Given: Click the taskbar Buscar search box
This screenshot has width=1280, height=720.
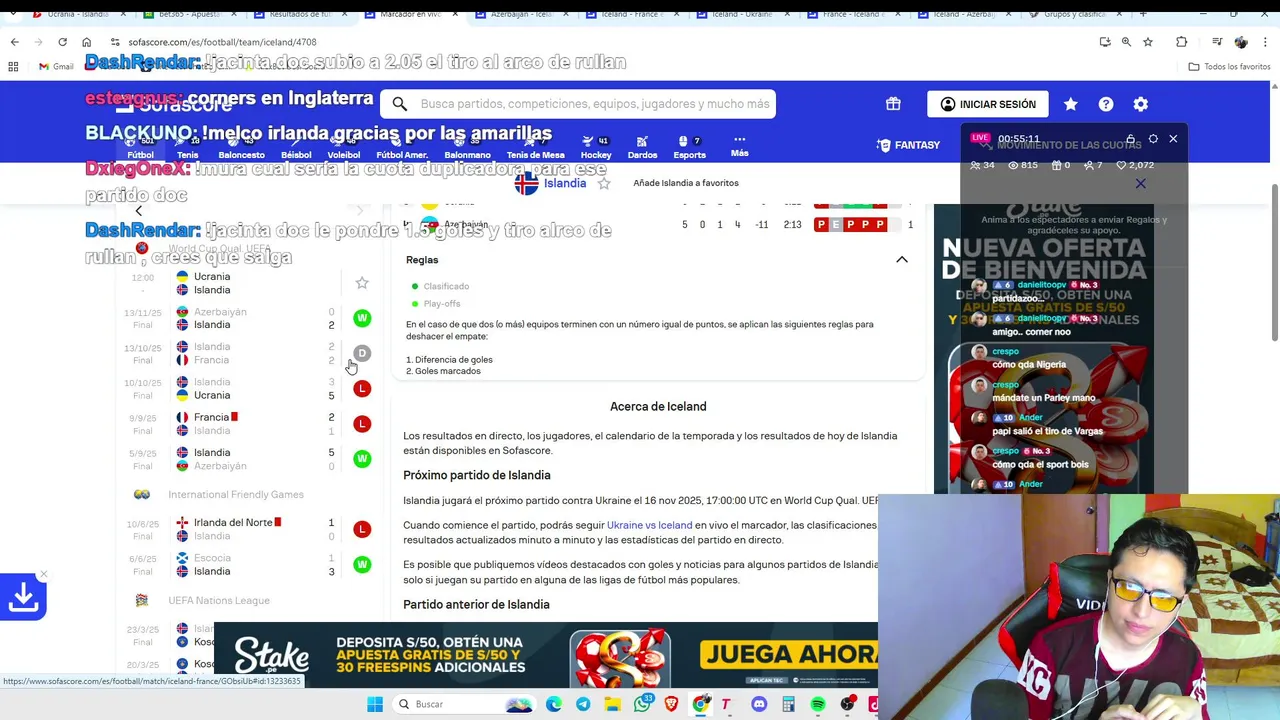Looking at the screenshot, I should pos(465,704).
